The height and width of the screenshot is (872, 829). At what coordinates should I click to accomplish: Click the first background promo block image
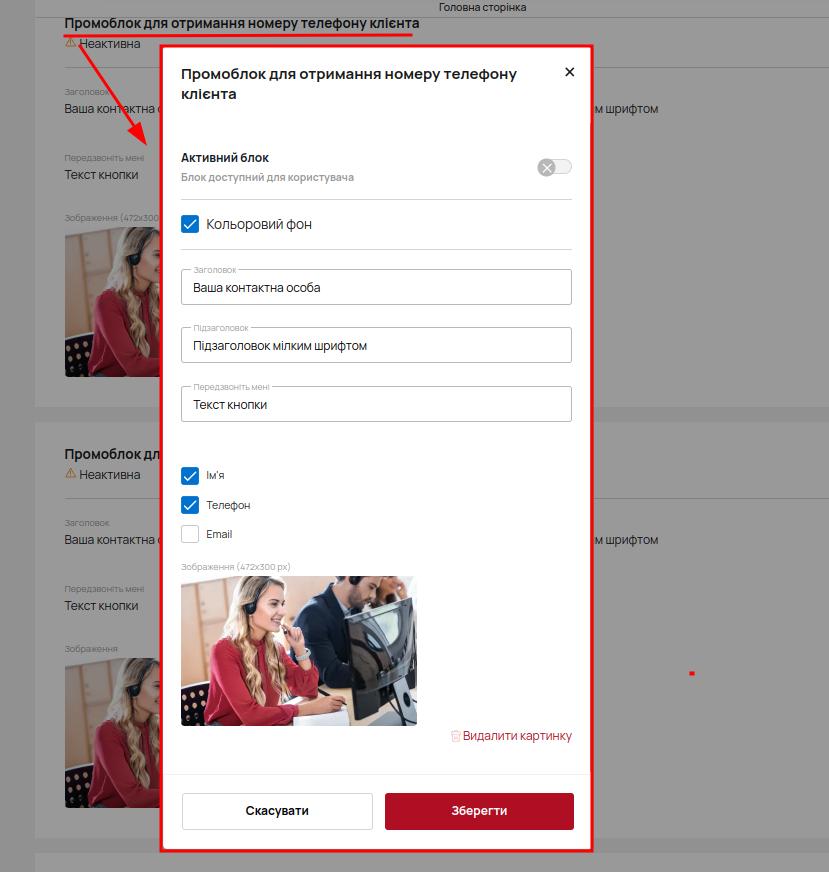[x=112, y=302]
